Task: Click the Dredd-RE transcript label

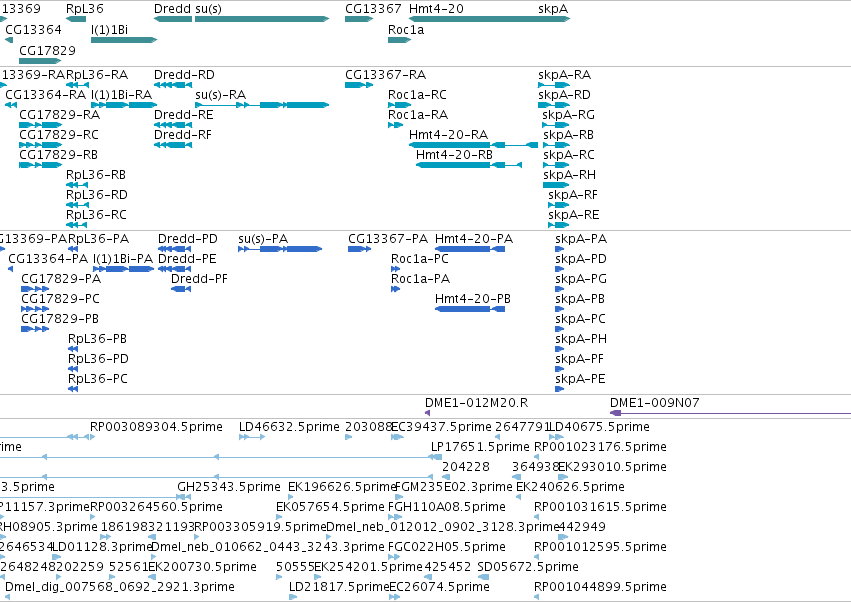Action: tap(184, 115)
